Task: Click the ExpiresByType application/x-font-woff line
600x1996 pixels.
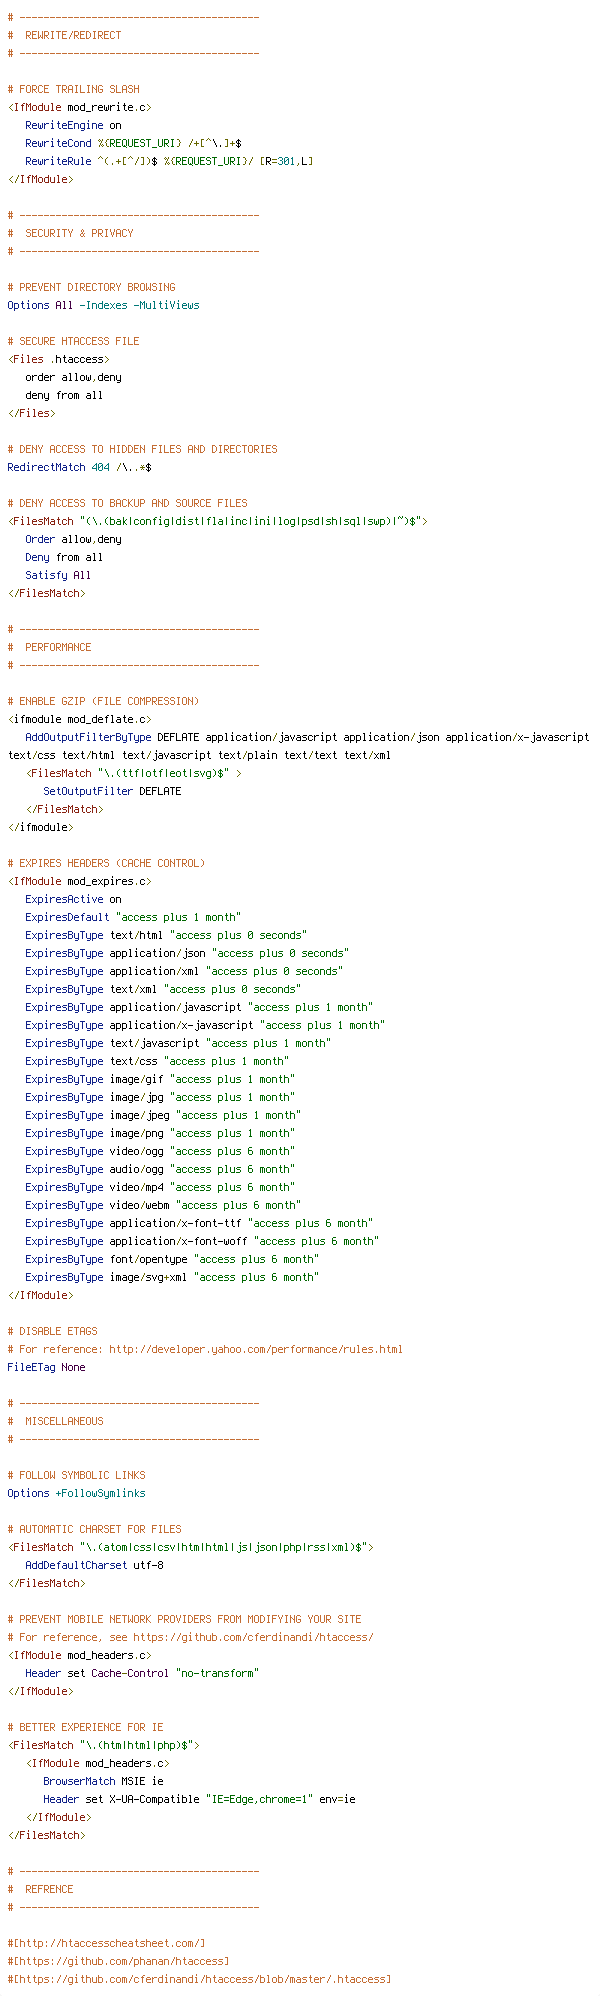Action: (202, 1241)
